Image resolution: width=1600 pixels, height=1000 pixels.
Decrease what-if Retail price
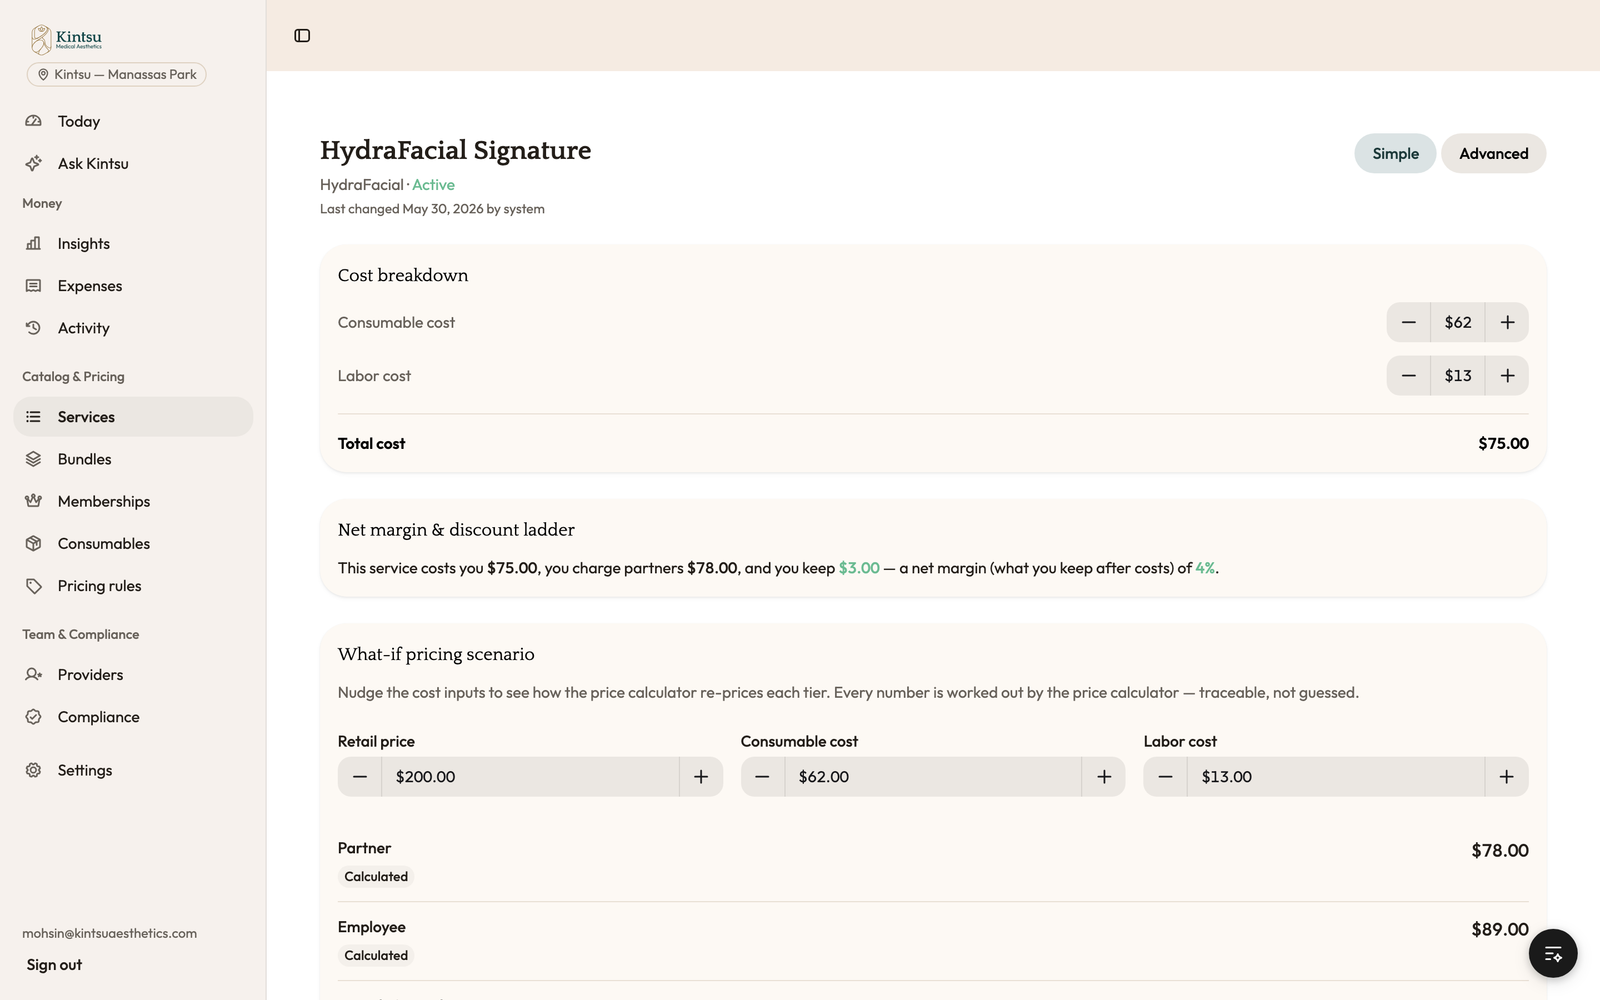point(360,777)
